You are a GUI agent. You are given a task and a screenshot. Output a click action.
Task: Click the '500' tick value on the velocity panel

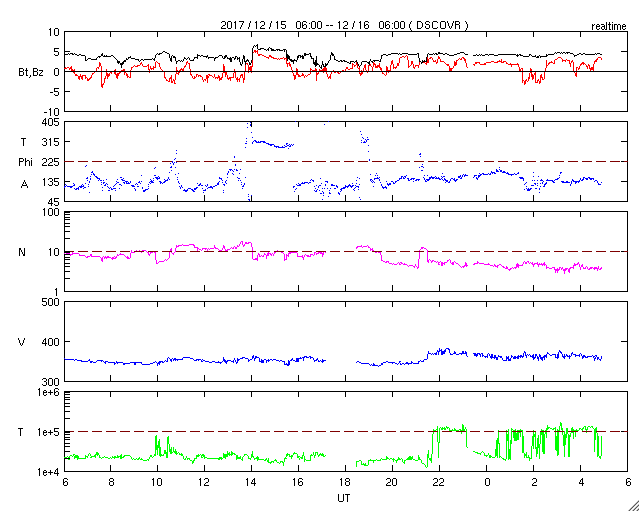51,302
